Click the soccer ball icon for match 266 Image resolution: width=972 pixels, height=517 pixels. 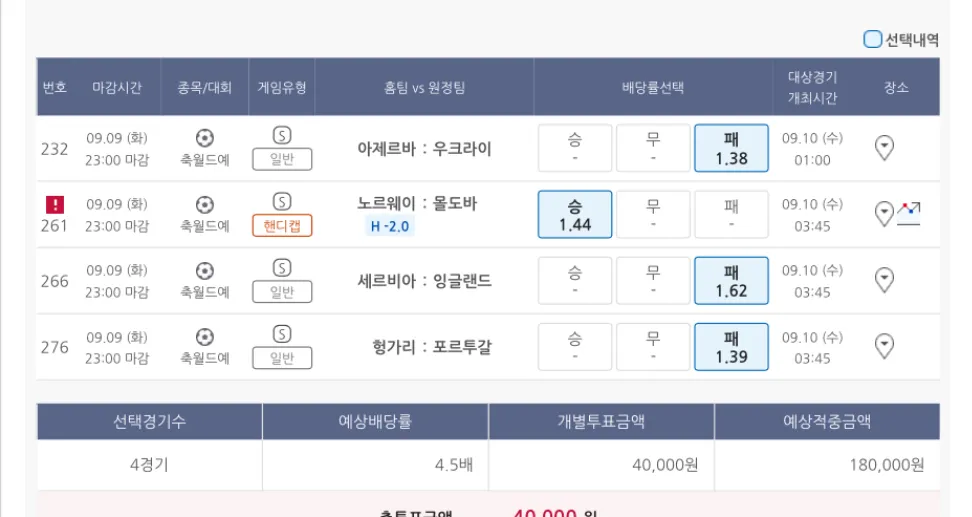(205, 270)
